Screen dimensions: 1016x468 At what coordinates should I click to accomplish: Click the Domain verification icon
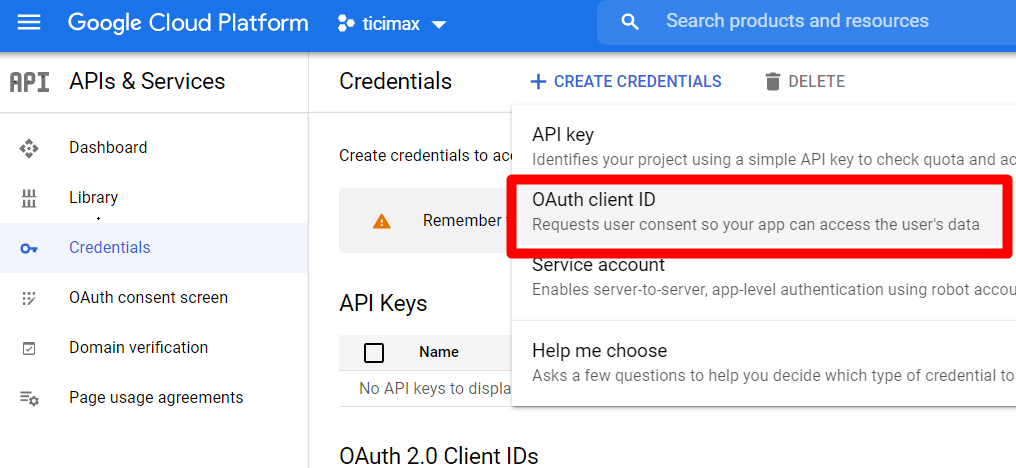coord(29,348)
